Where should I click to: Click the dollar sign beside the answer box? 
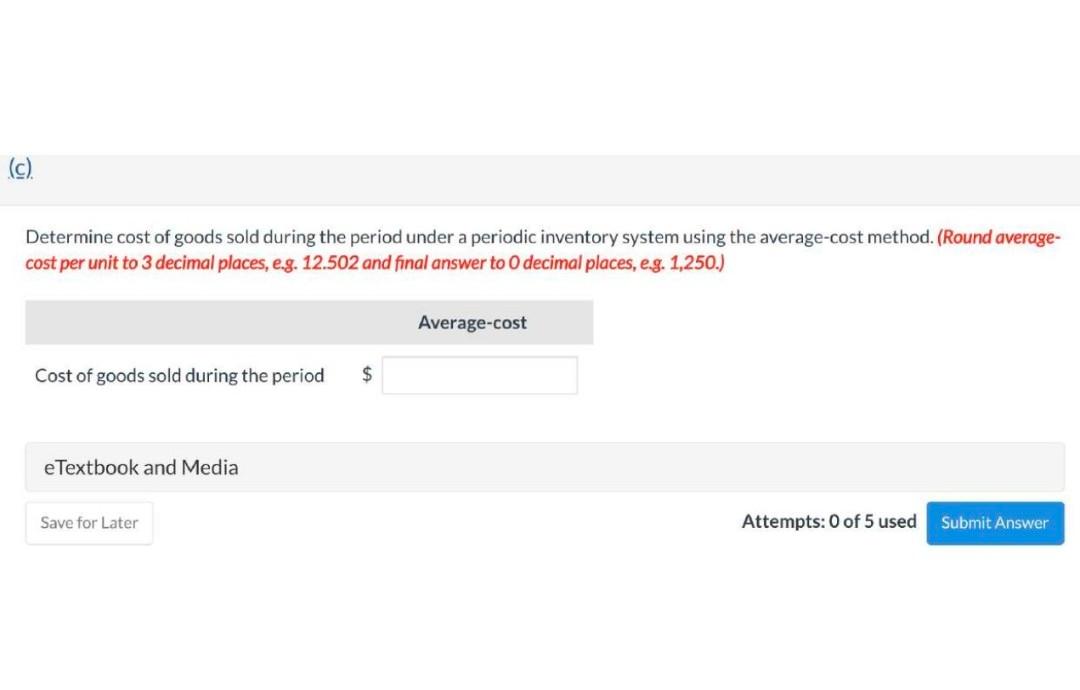pyautogui.click(x=366, y=374)
